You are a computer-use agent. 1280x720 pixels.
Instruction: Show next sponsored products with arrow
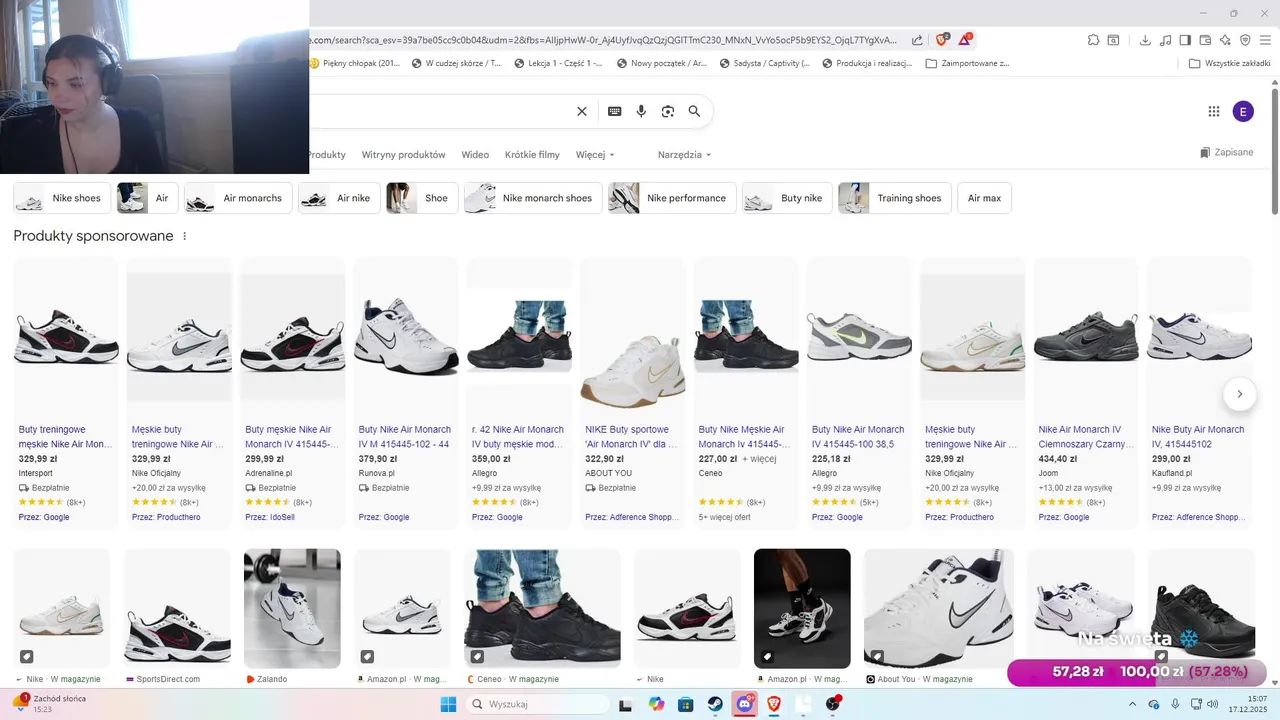[1240, 394]
